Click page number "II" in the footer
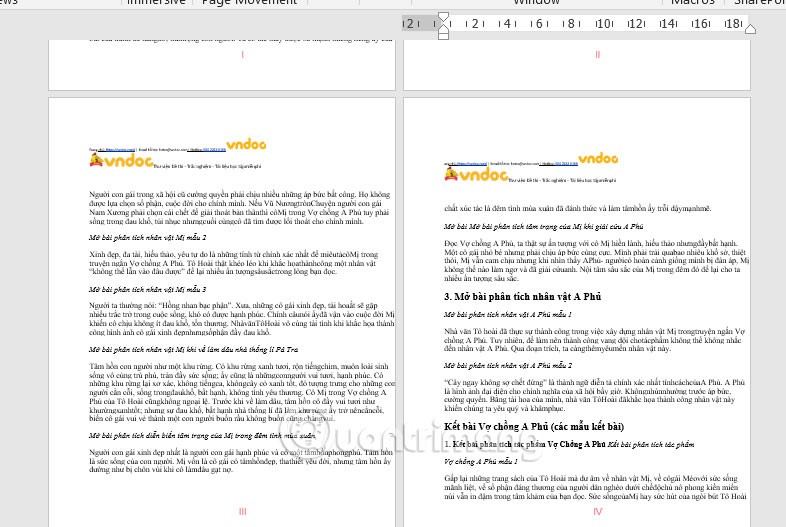The width and height of the screenshot is (786, 527). click(598, 55)
